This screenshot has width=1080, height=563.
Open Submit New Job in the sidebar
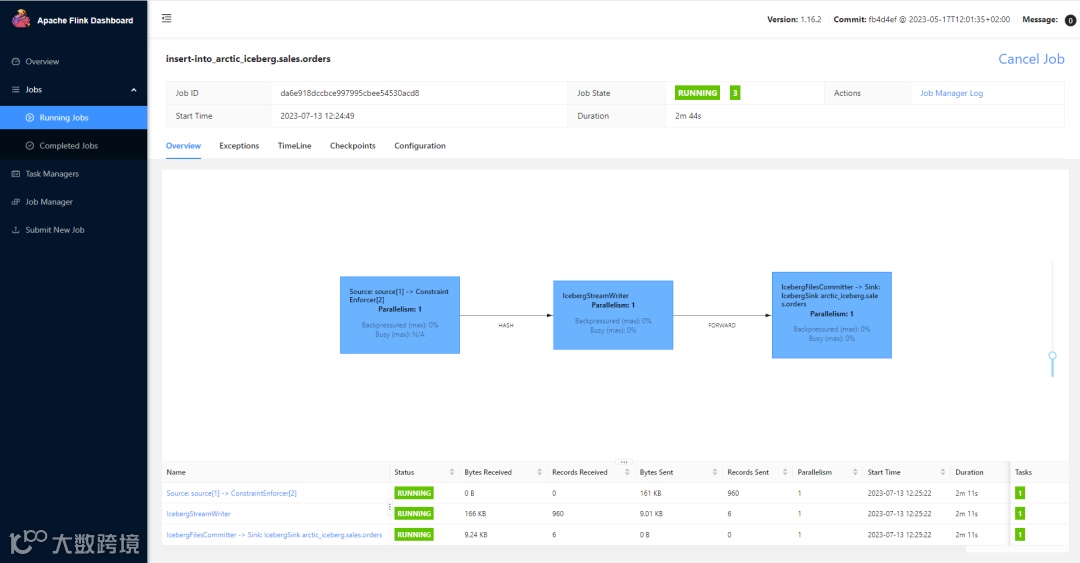click(55, 230)
